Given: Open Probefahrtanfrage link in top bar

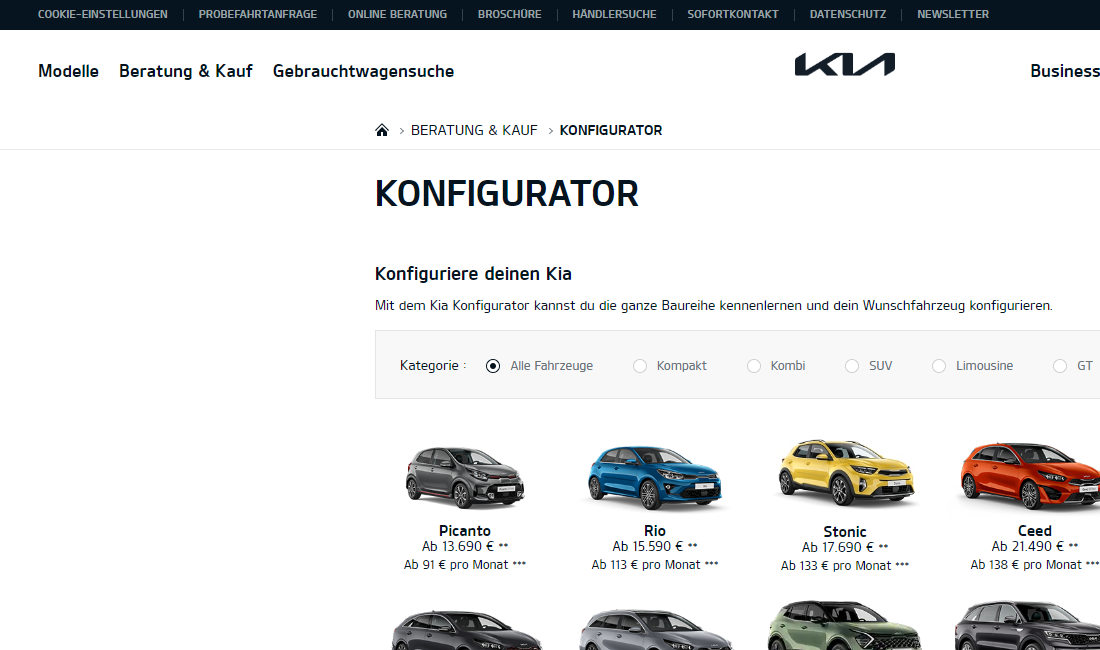Looking at the screenshot, I should tap(257, 14).
